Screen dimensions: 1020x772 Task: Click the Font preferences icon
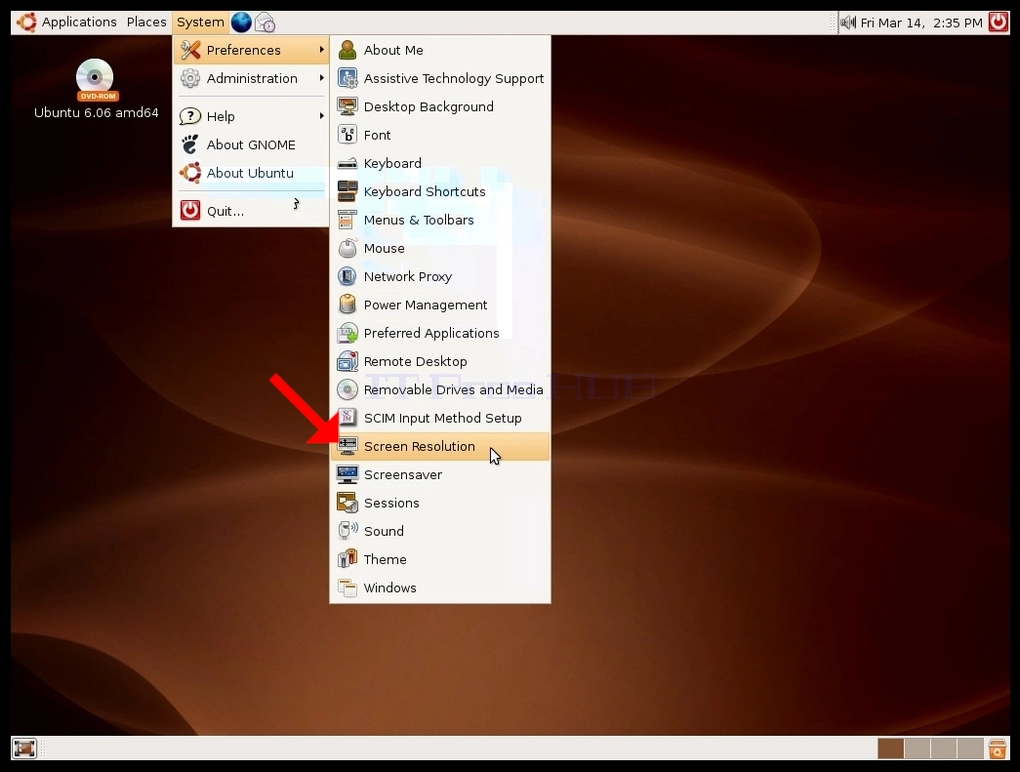coord(347,135)
